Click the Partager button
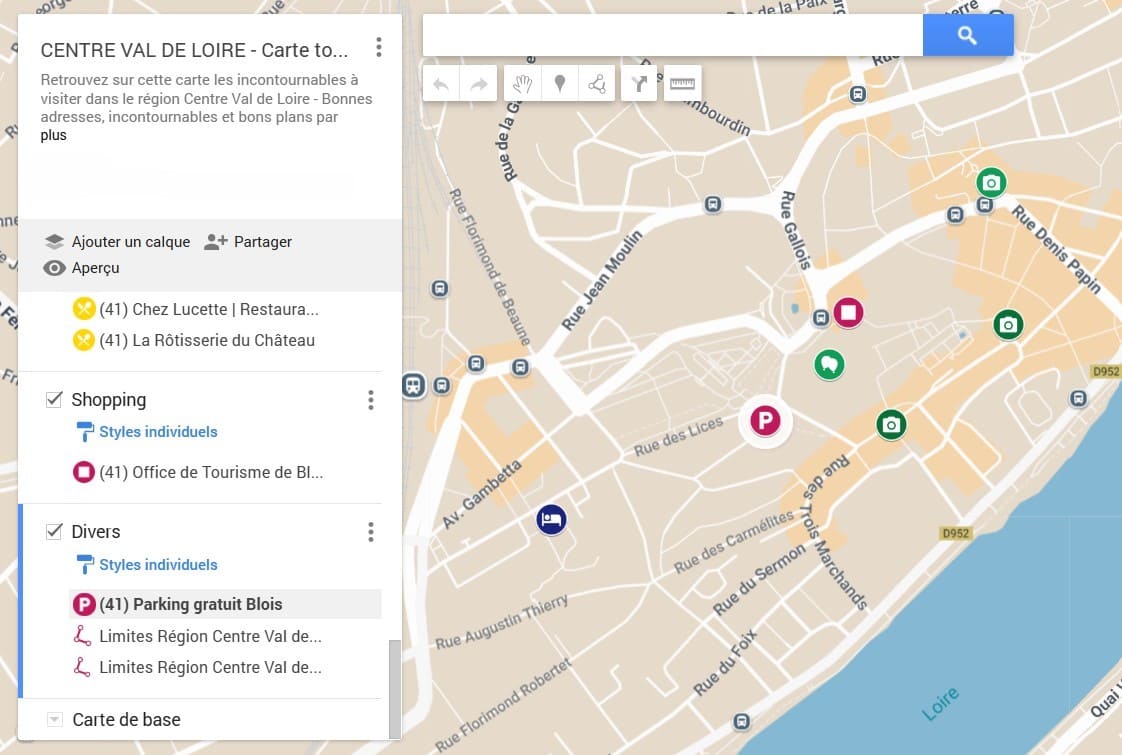This screenshot has width=1122, height=755. [248, 242]
